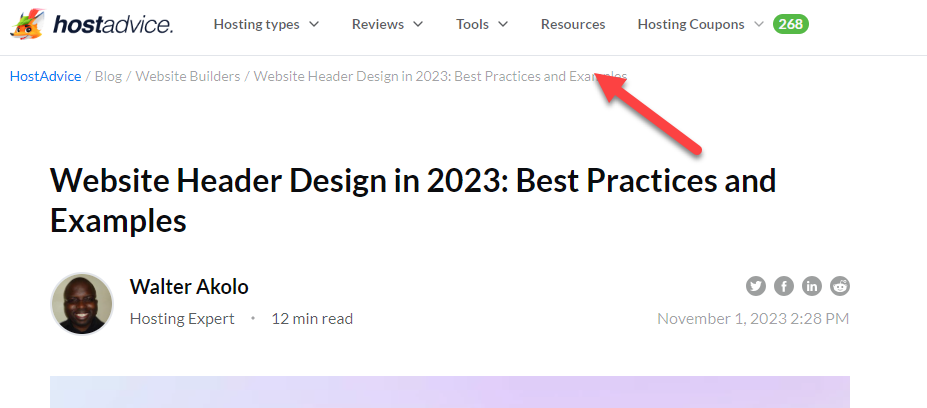
Task: Click the 12 min read text
Action: click(x=312, y=319)
